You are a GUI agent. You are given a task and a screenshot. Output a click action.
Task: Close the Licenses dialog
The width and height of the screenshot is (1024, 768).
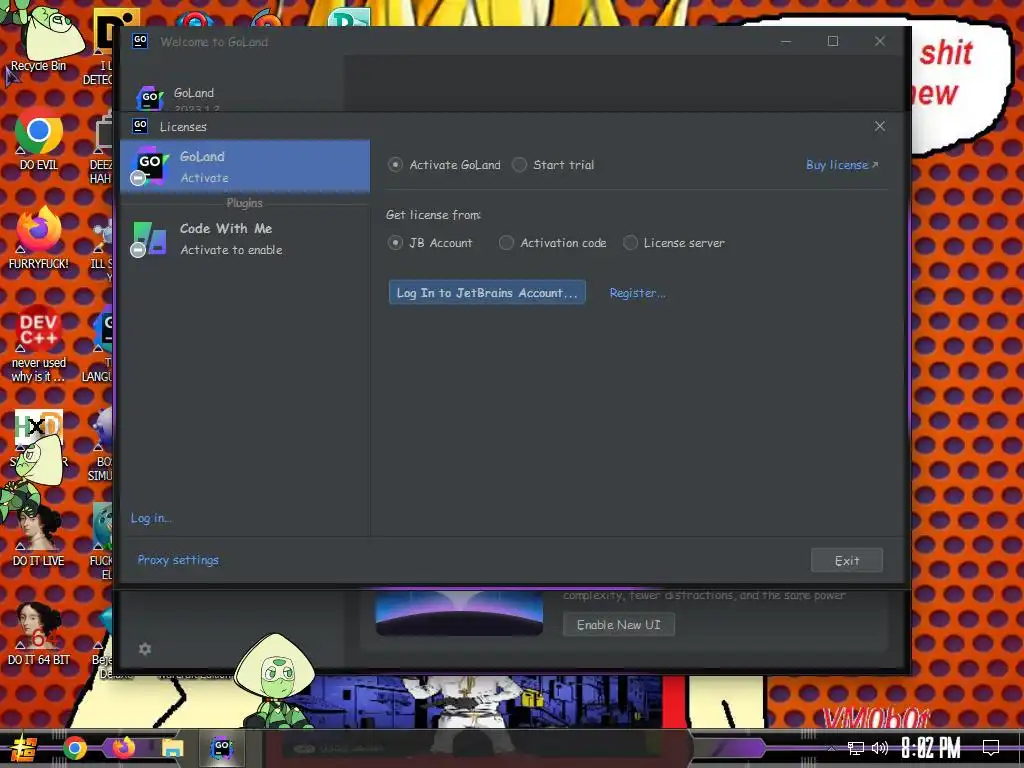tap(880, 126)
